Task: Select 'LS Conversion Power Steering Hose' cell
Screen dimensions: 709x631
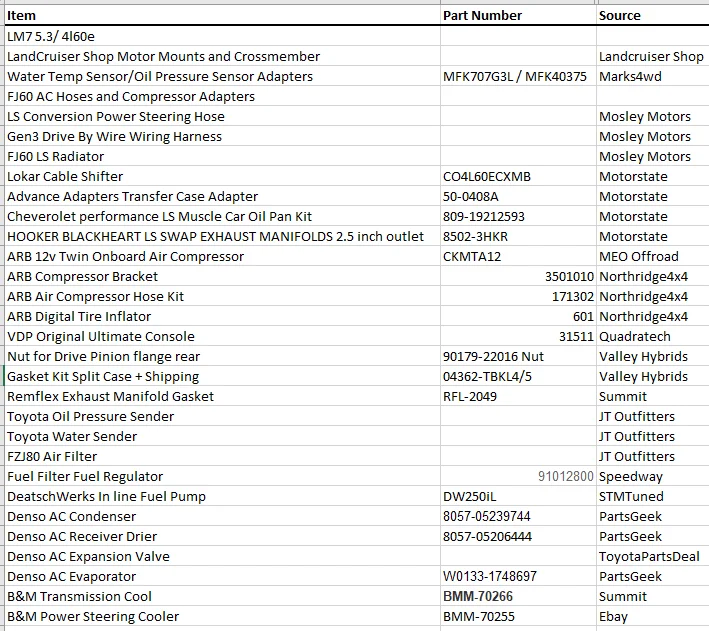Action: coord(222,116)
